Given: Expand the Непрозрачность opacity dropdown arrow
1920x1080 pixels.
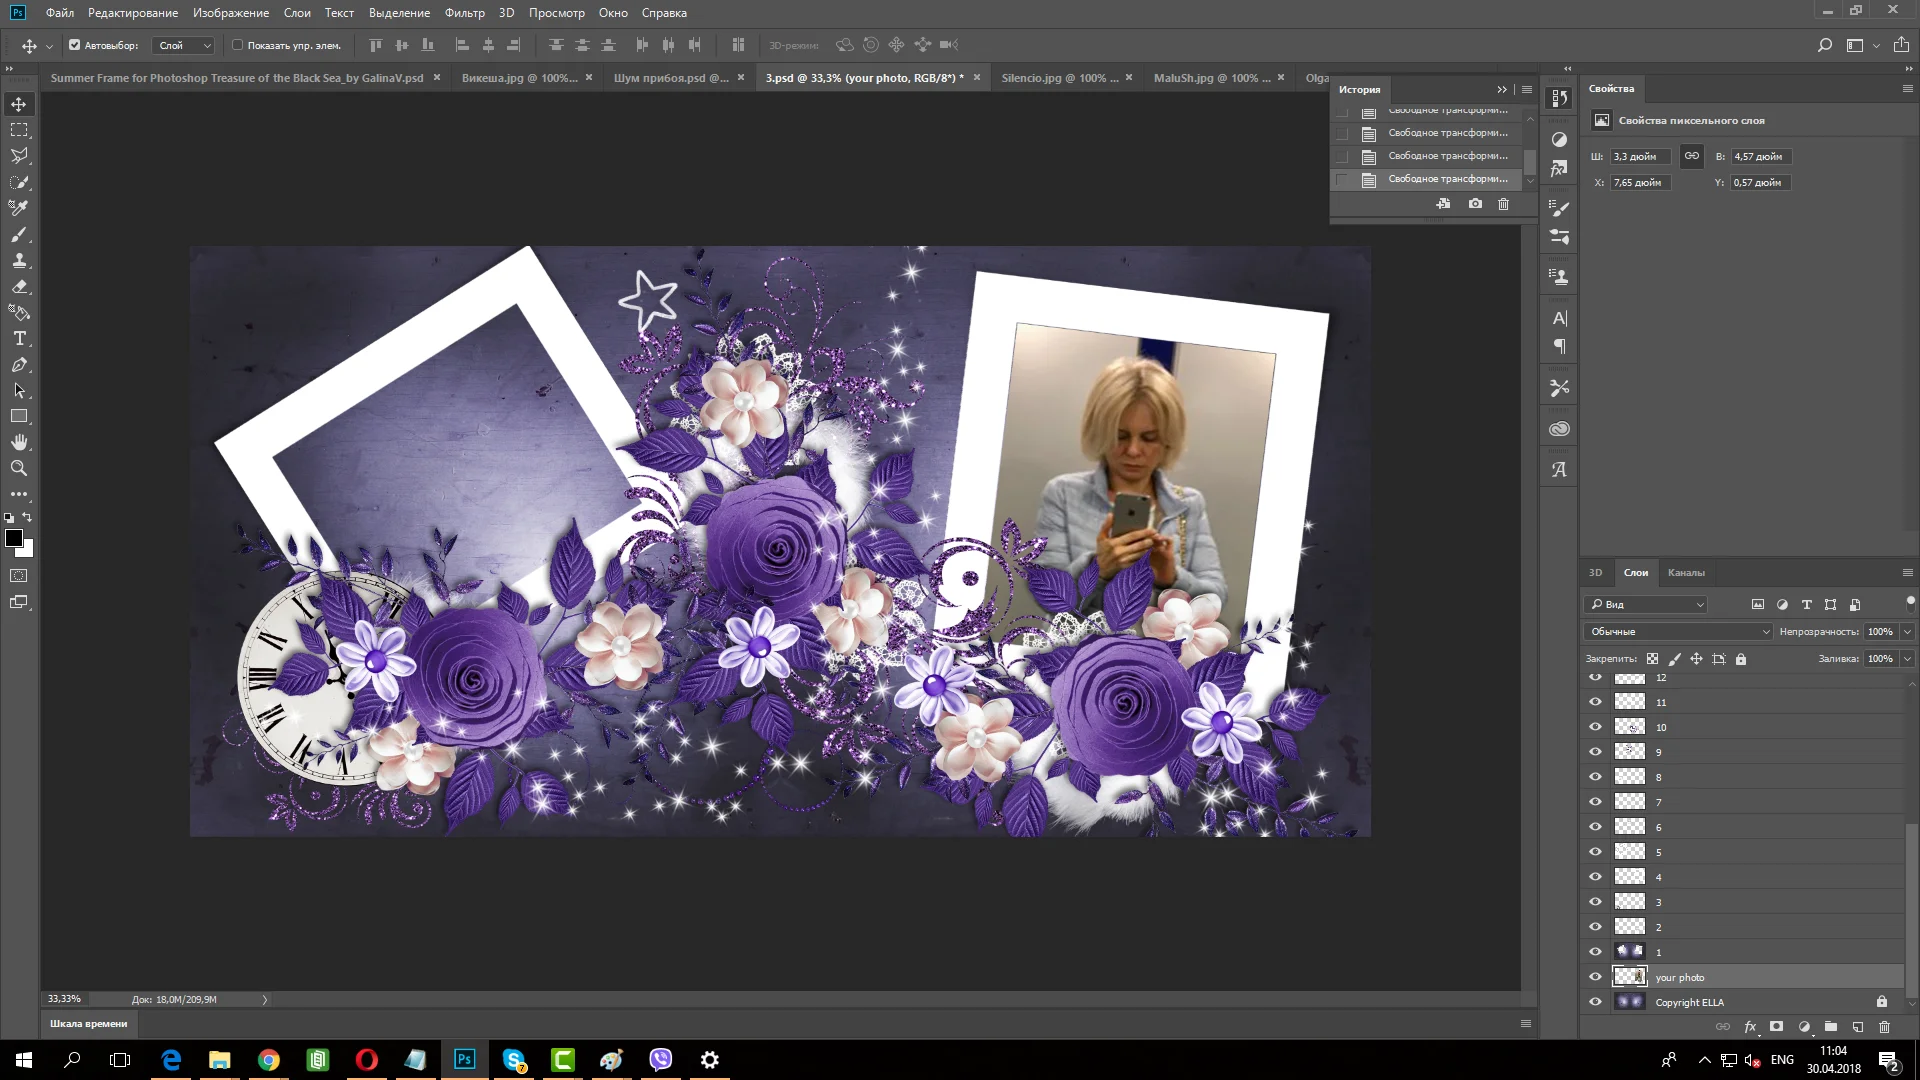Looking at the screenshot, I should (1907, 632).
